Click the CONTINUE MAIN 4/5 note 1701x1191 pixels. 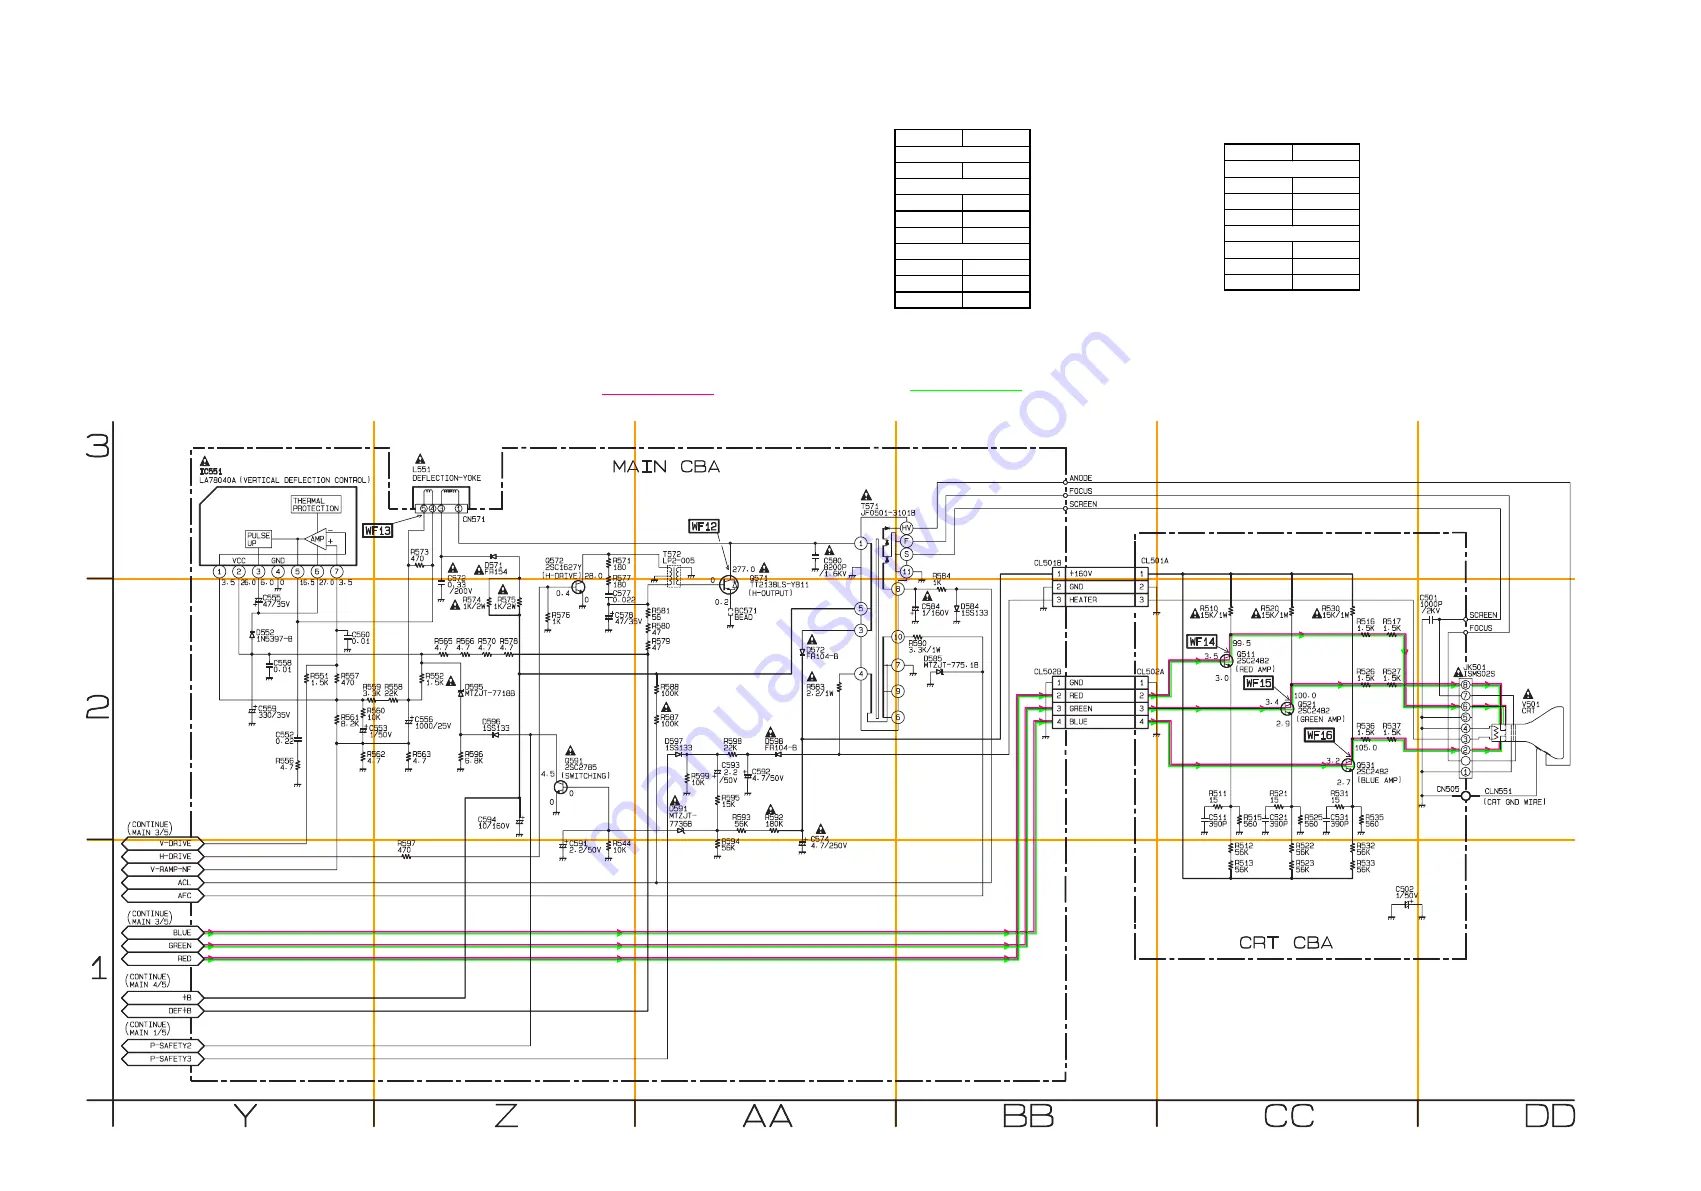pos(148,981)
